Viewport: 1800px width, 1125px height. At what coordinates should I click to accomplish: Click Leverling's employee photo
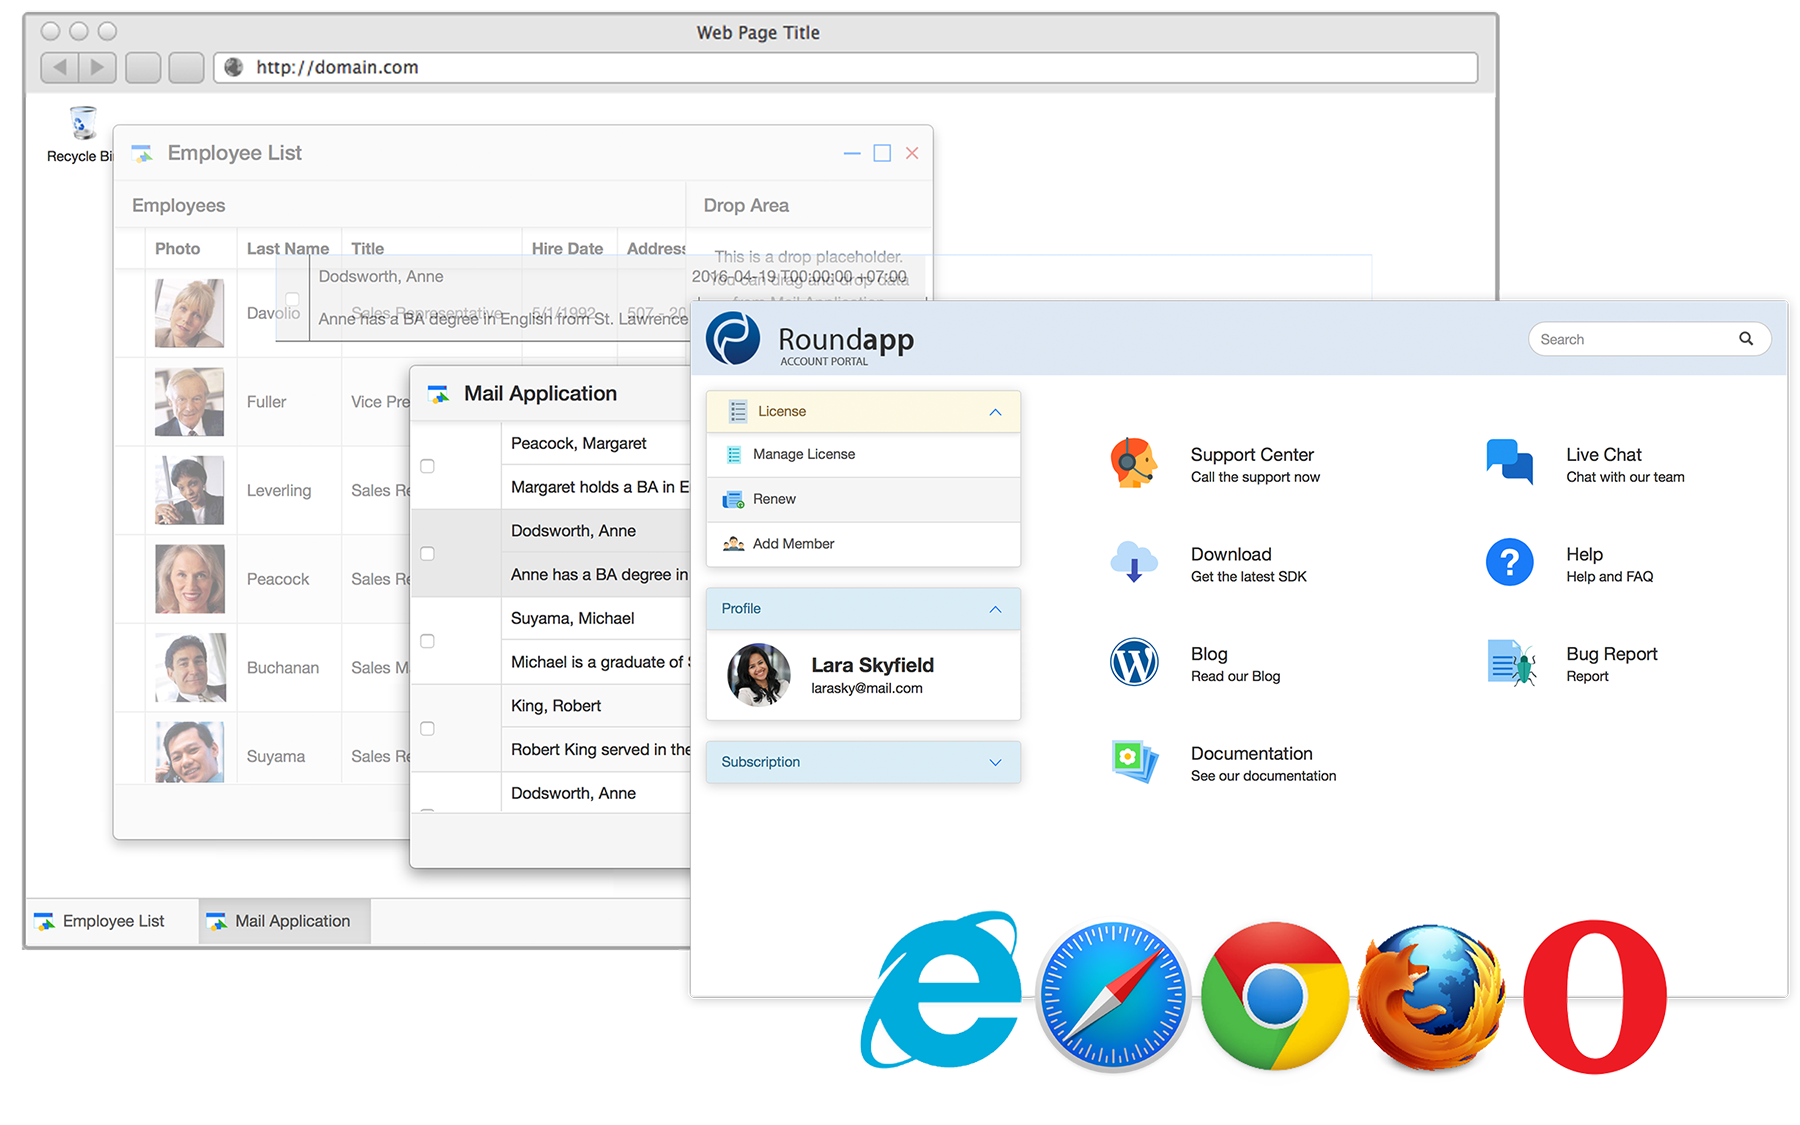click(x=189, y=490)
